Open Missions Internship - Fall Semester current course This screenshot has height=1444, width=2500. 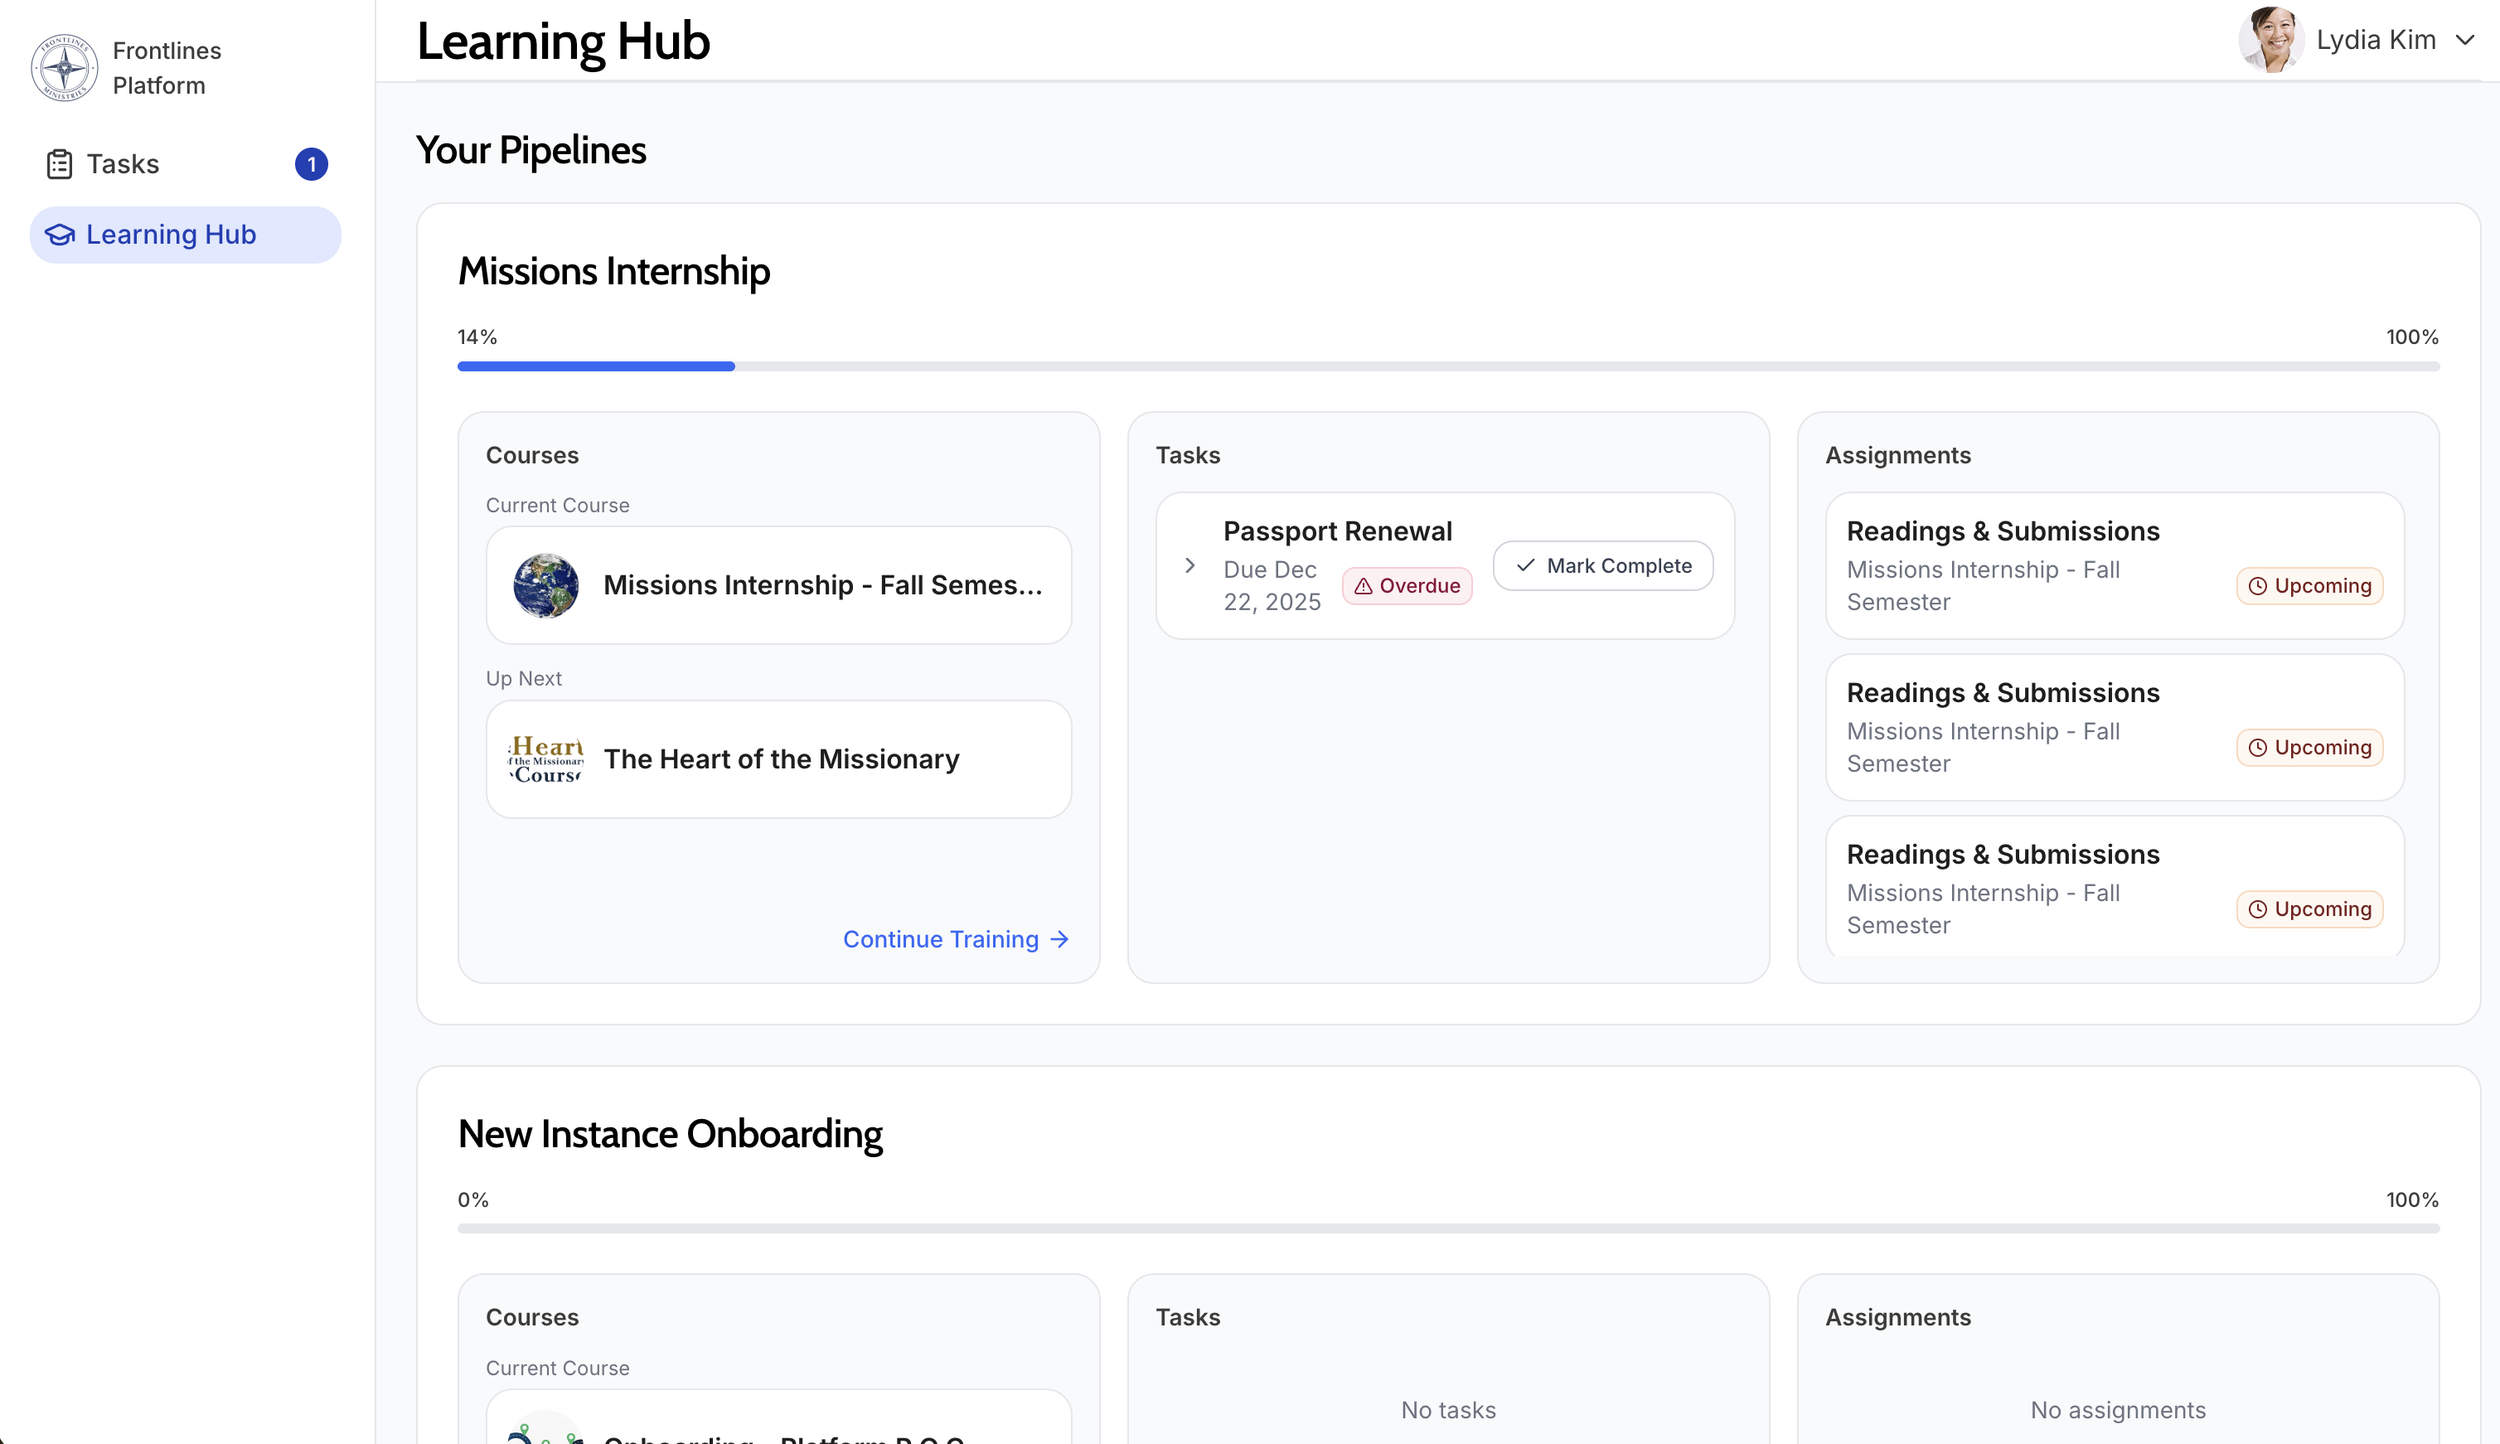pos(779,585)
